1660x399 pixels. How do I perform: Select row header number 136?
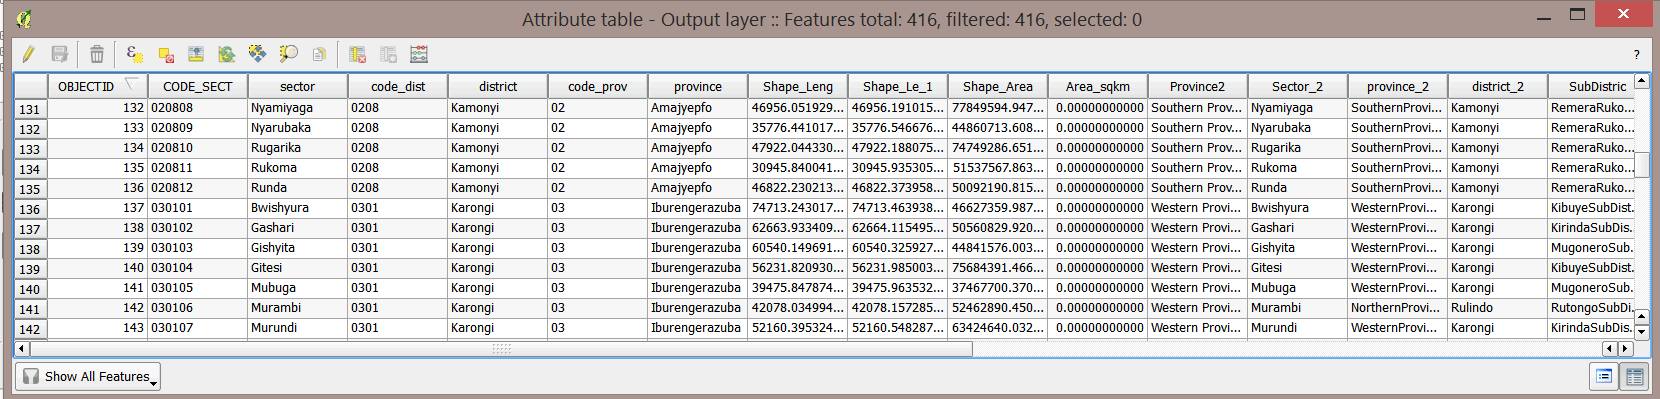[x=30, y=209]
